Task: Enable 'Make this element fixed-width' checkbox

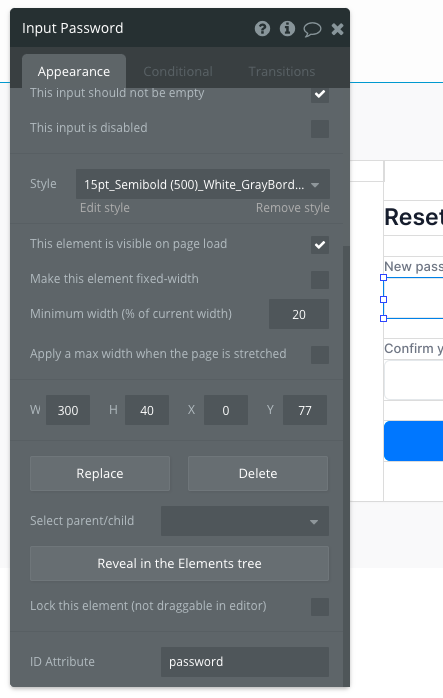Action: pos(320,280)
